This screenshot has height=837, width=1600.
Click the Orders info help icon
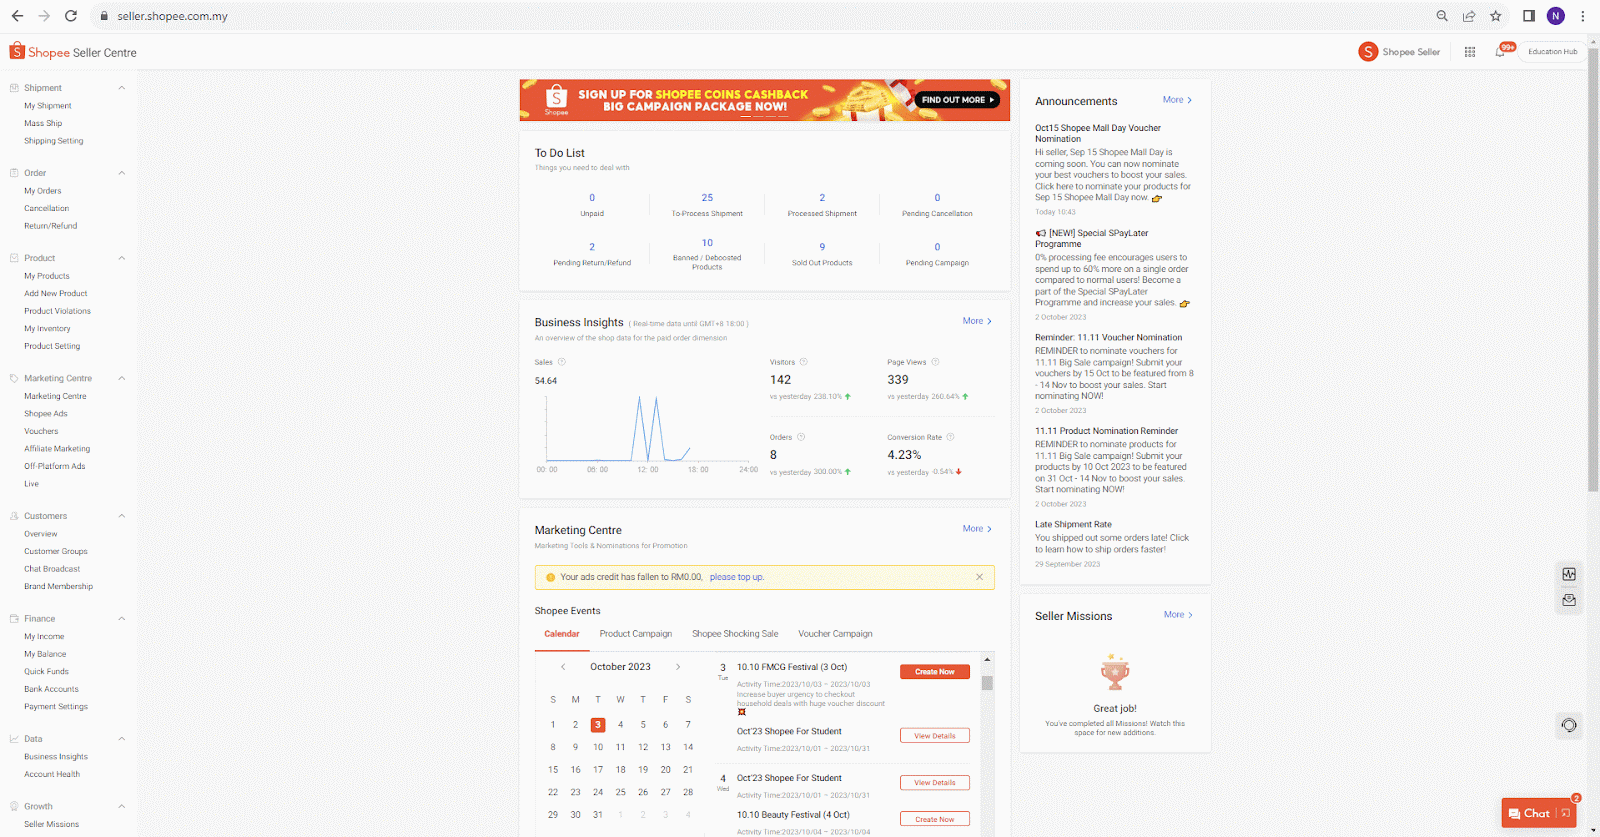pyautogui.click(x=801, y=437)
